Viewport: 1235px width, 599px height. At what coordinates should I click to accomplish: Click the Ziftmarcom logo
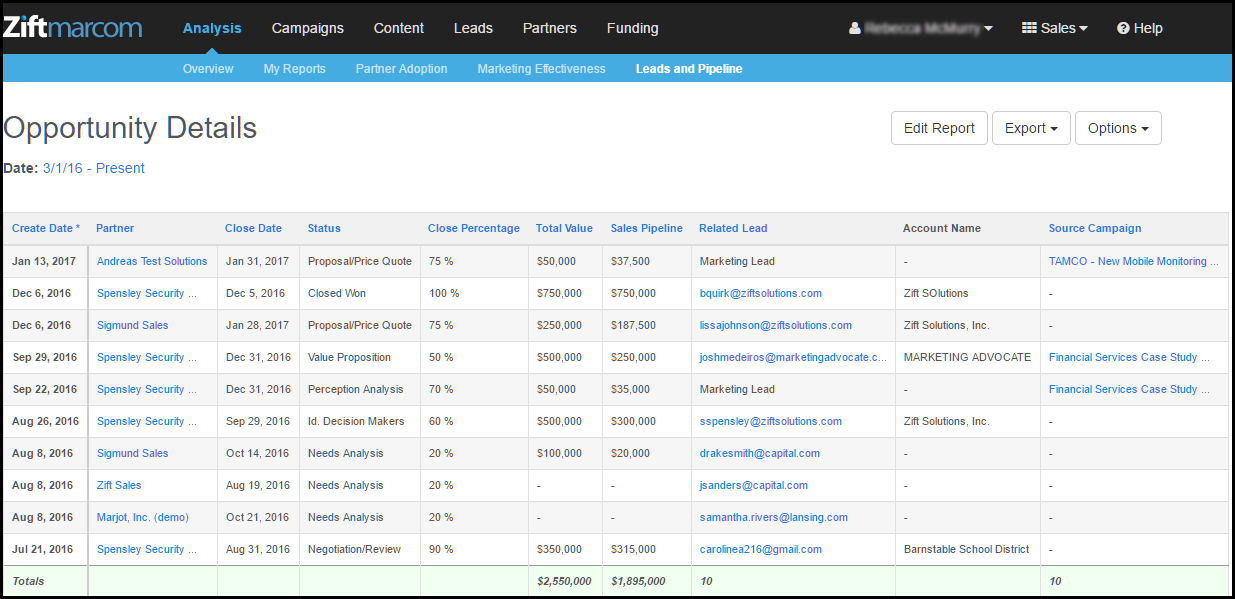[73, 27]
